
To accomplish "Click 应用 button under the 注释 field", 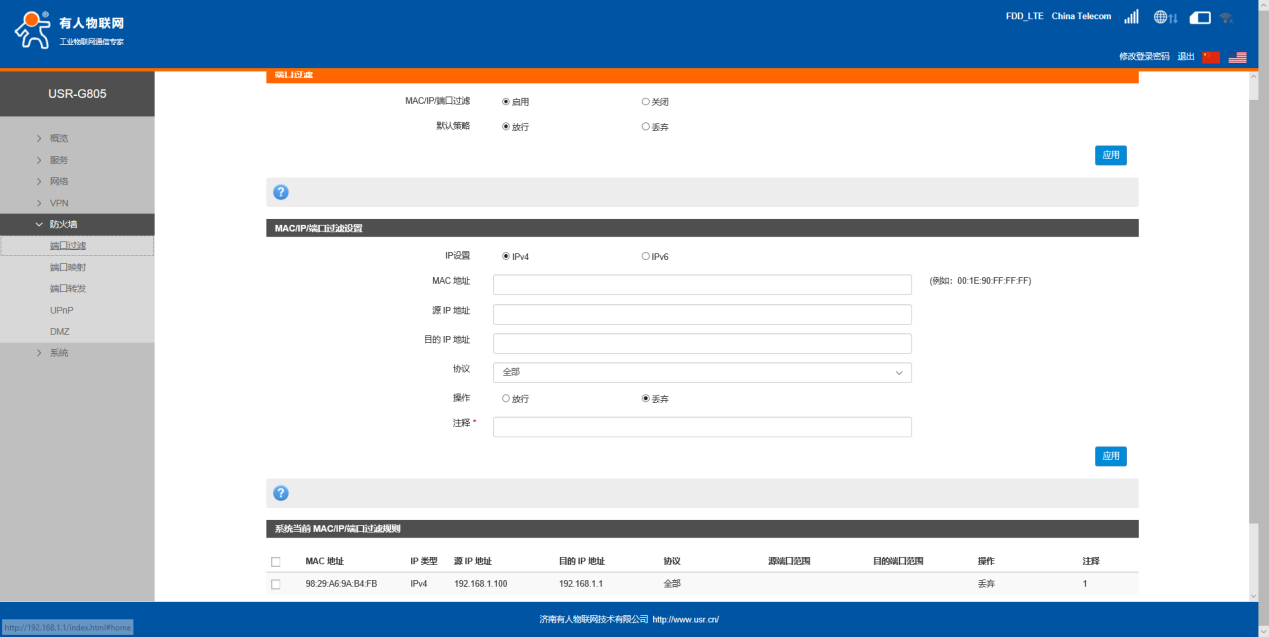I will 1110,456.
